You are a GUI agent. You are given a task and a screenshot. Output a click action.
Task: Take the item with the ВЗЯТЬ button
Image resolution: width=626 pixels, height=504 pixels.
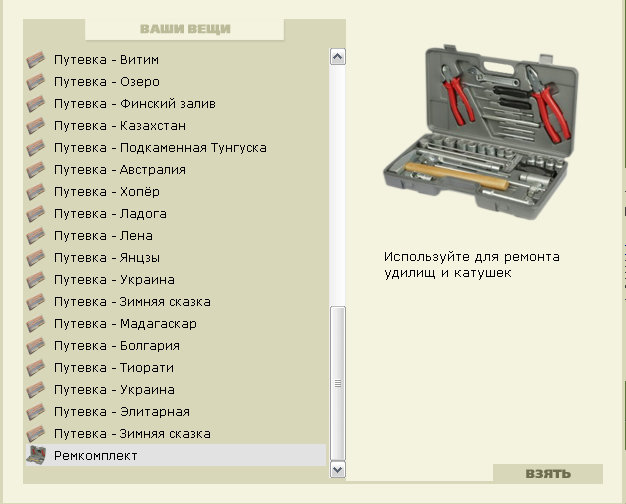548,474
